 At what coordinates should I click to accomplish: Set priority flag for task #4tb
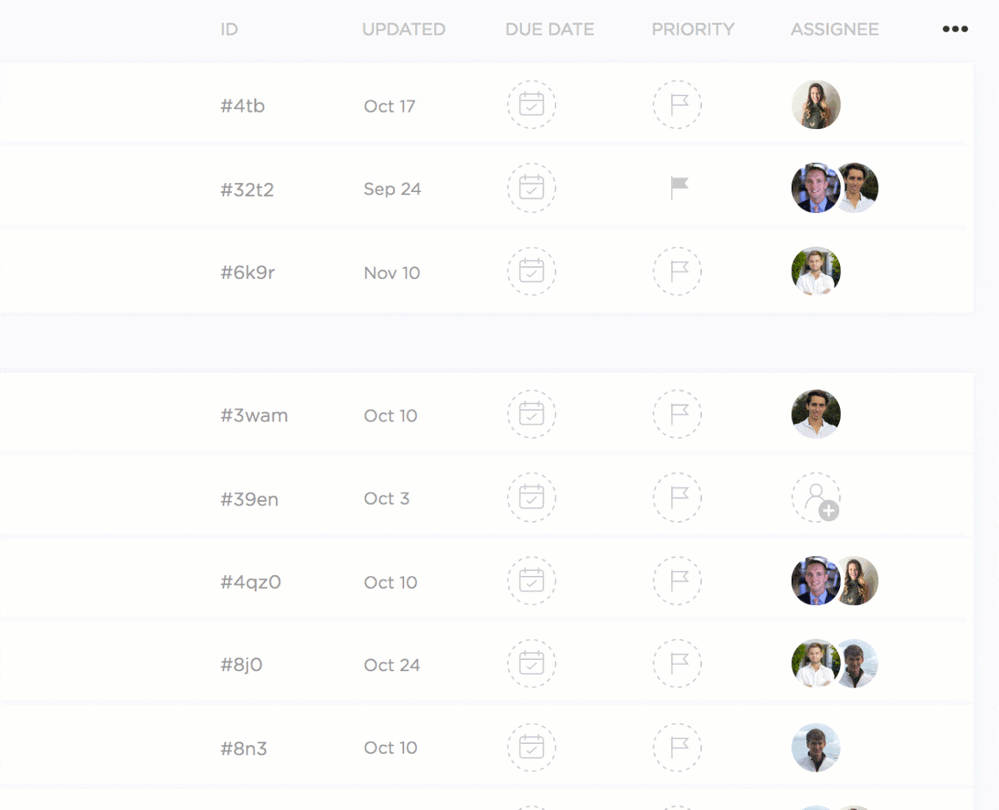coord(677,105)
